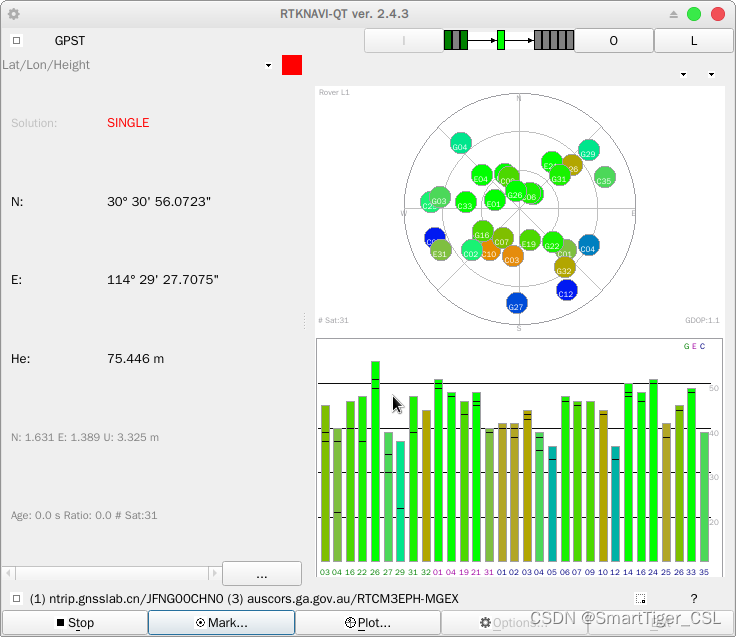
Task: Select satellite C33 in the skyplot
Action: coord(466,202)
